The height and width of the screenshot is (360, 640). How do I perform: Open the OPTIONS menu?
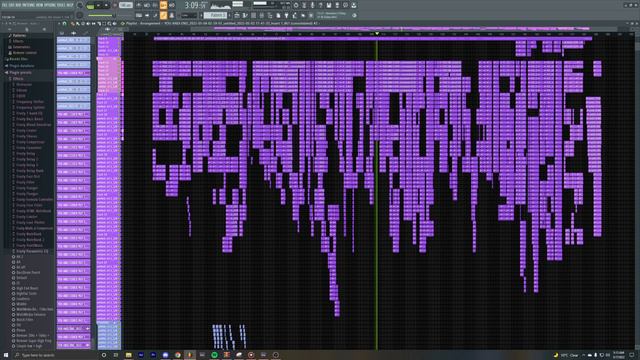point(50,5)
